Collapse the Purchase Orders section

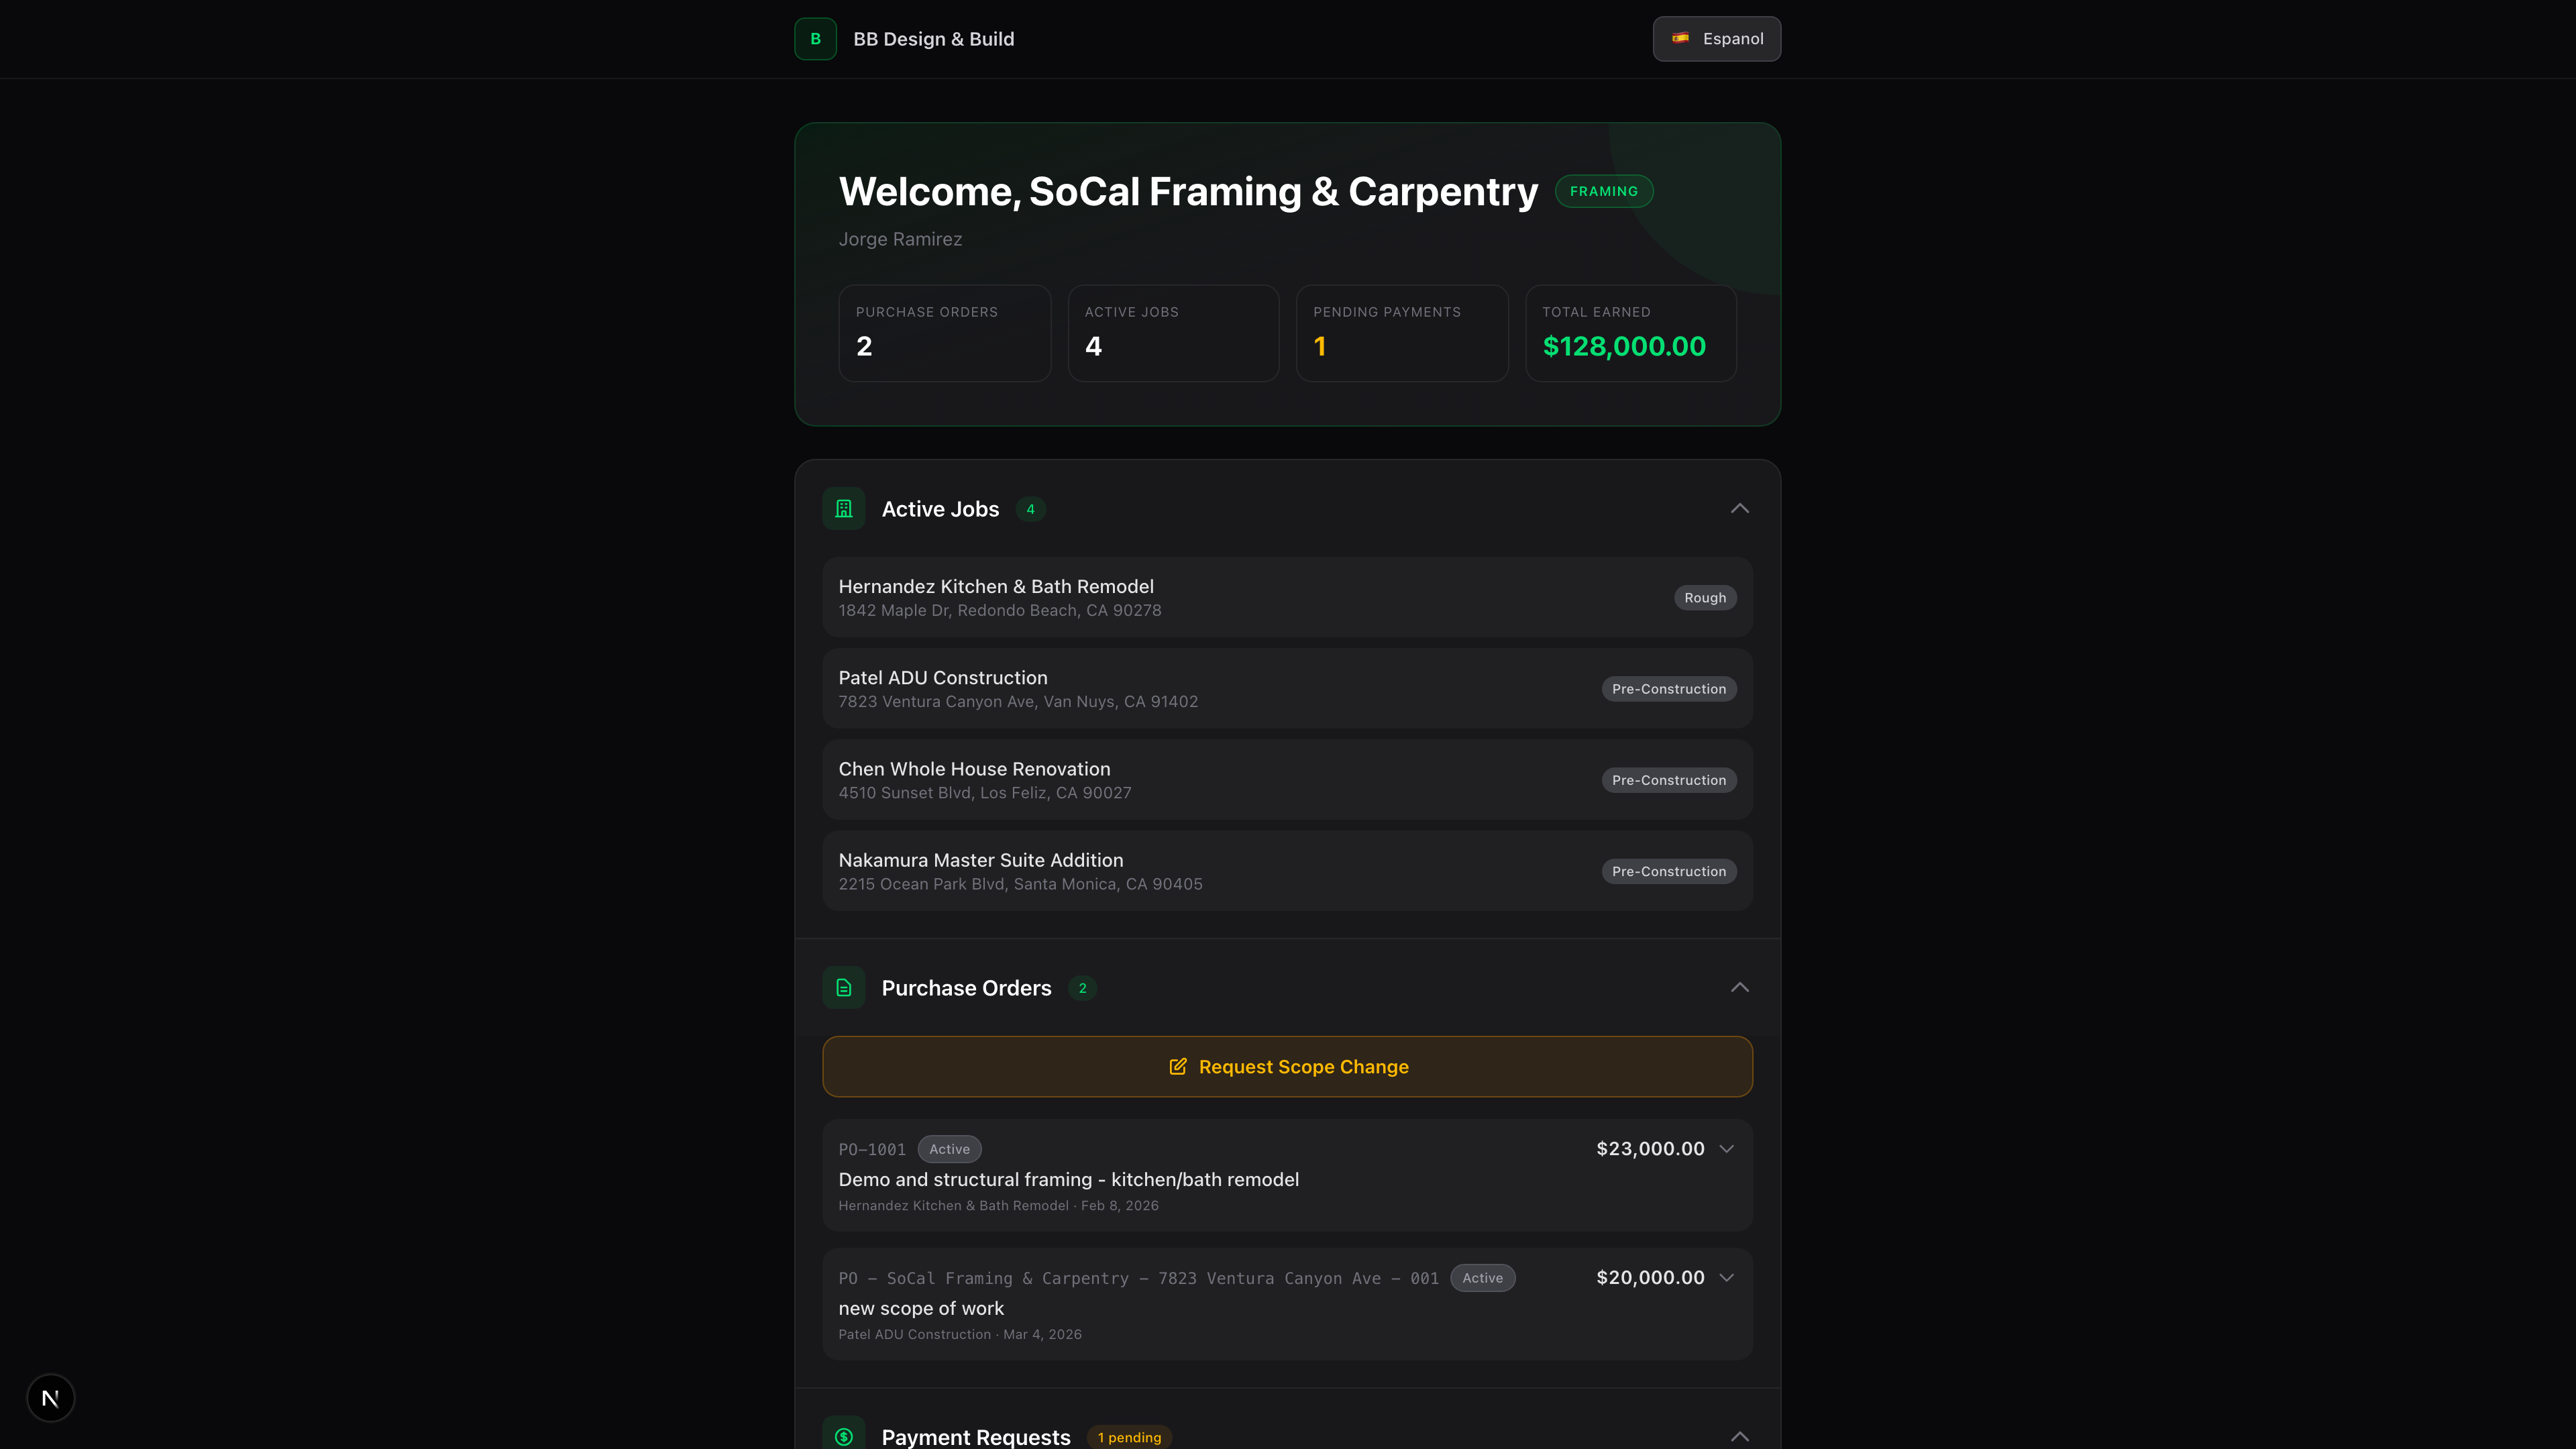tap(1740, 987)
